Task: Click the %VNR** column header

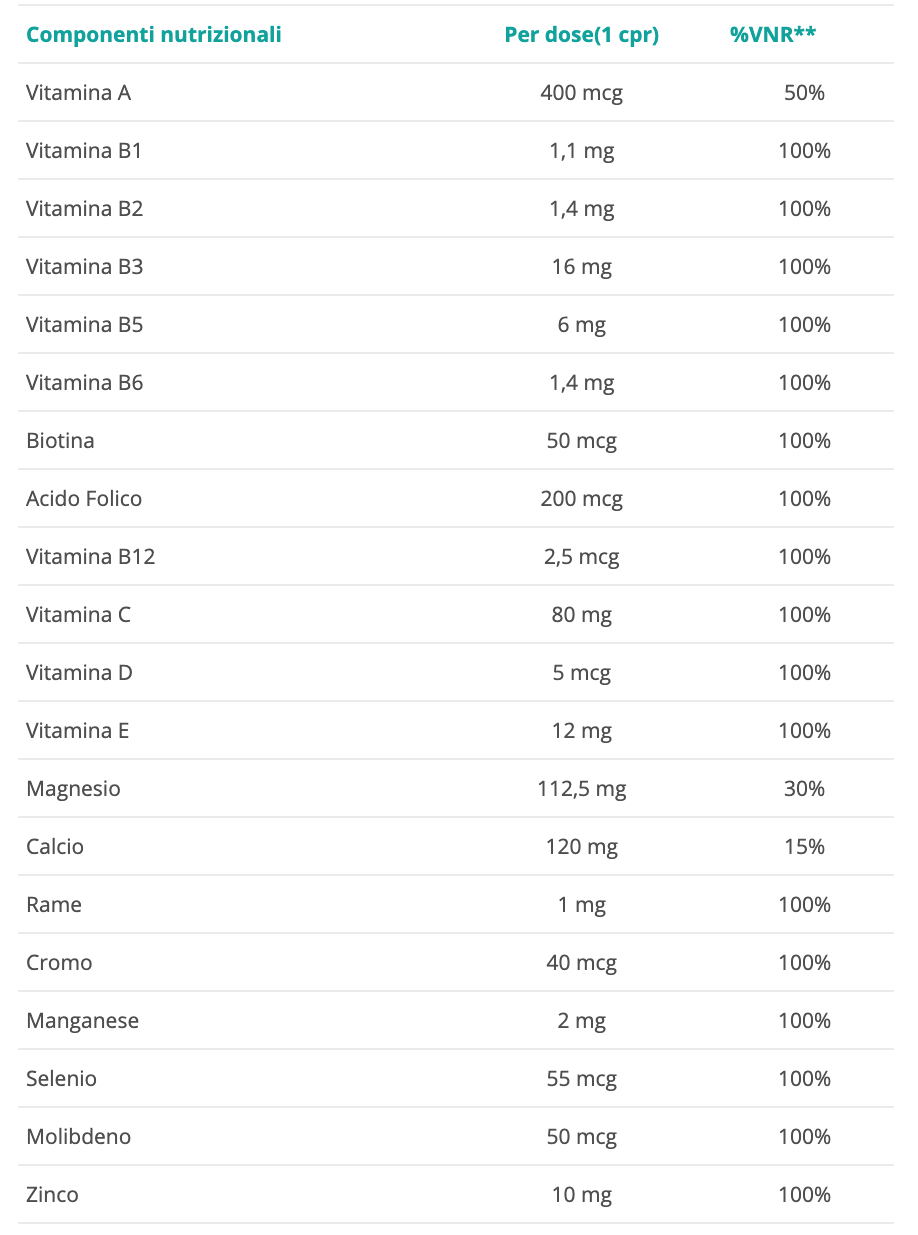Action: pyautogui.click(x=773, y=35)
